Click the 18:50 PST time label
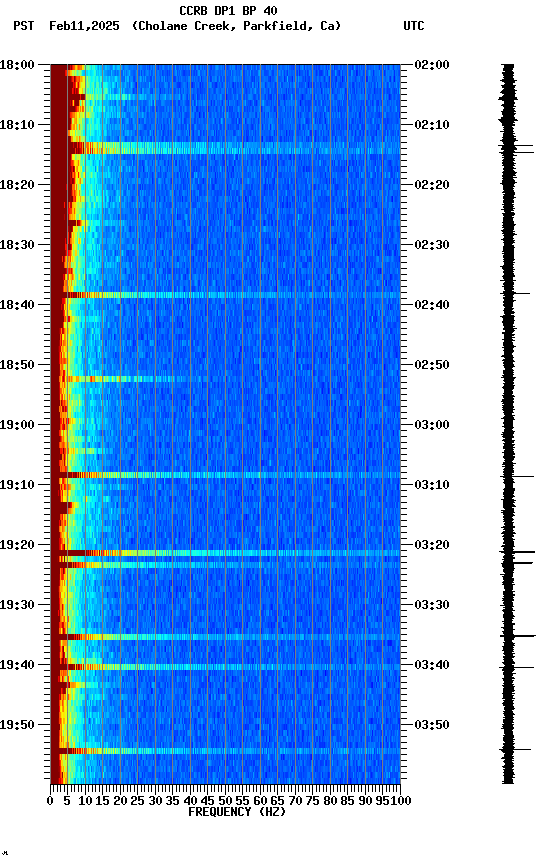The width and height of the screenshot is (552, 864). [x=17, y=365]
